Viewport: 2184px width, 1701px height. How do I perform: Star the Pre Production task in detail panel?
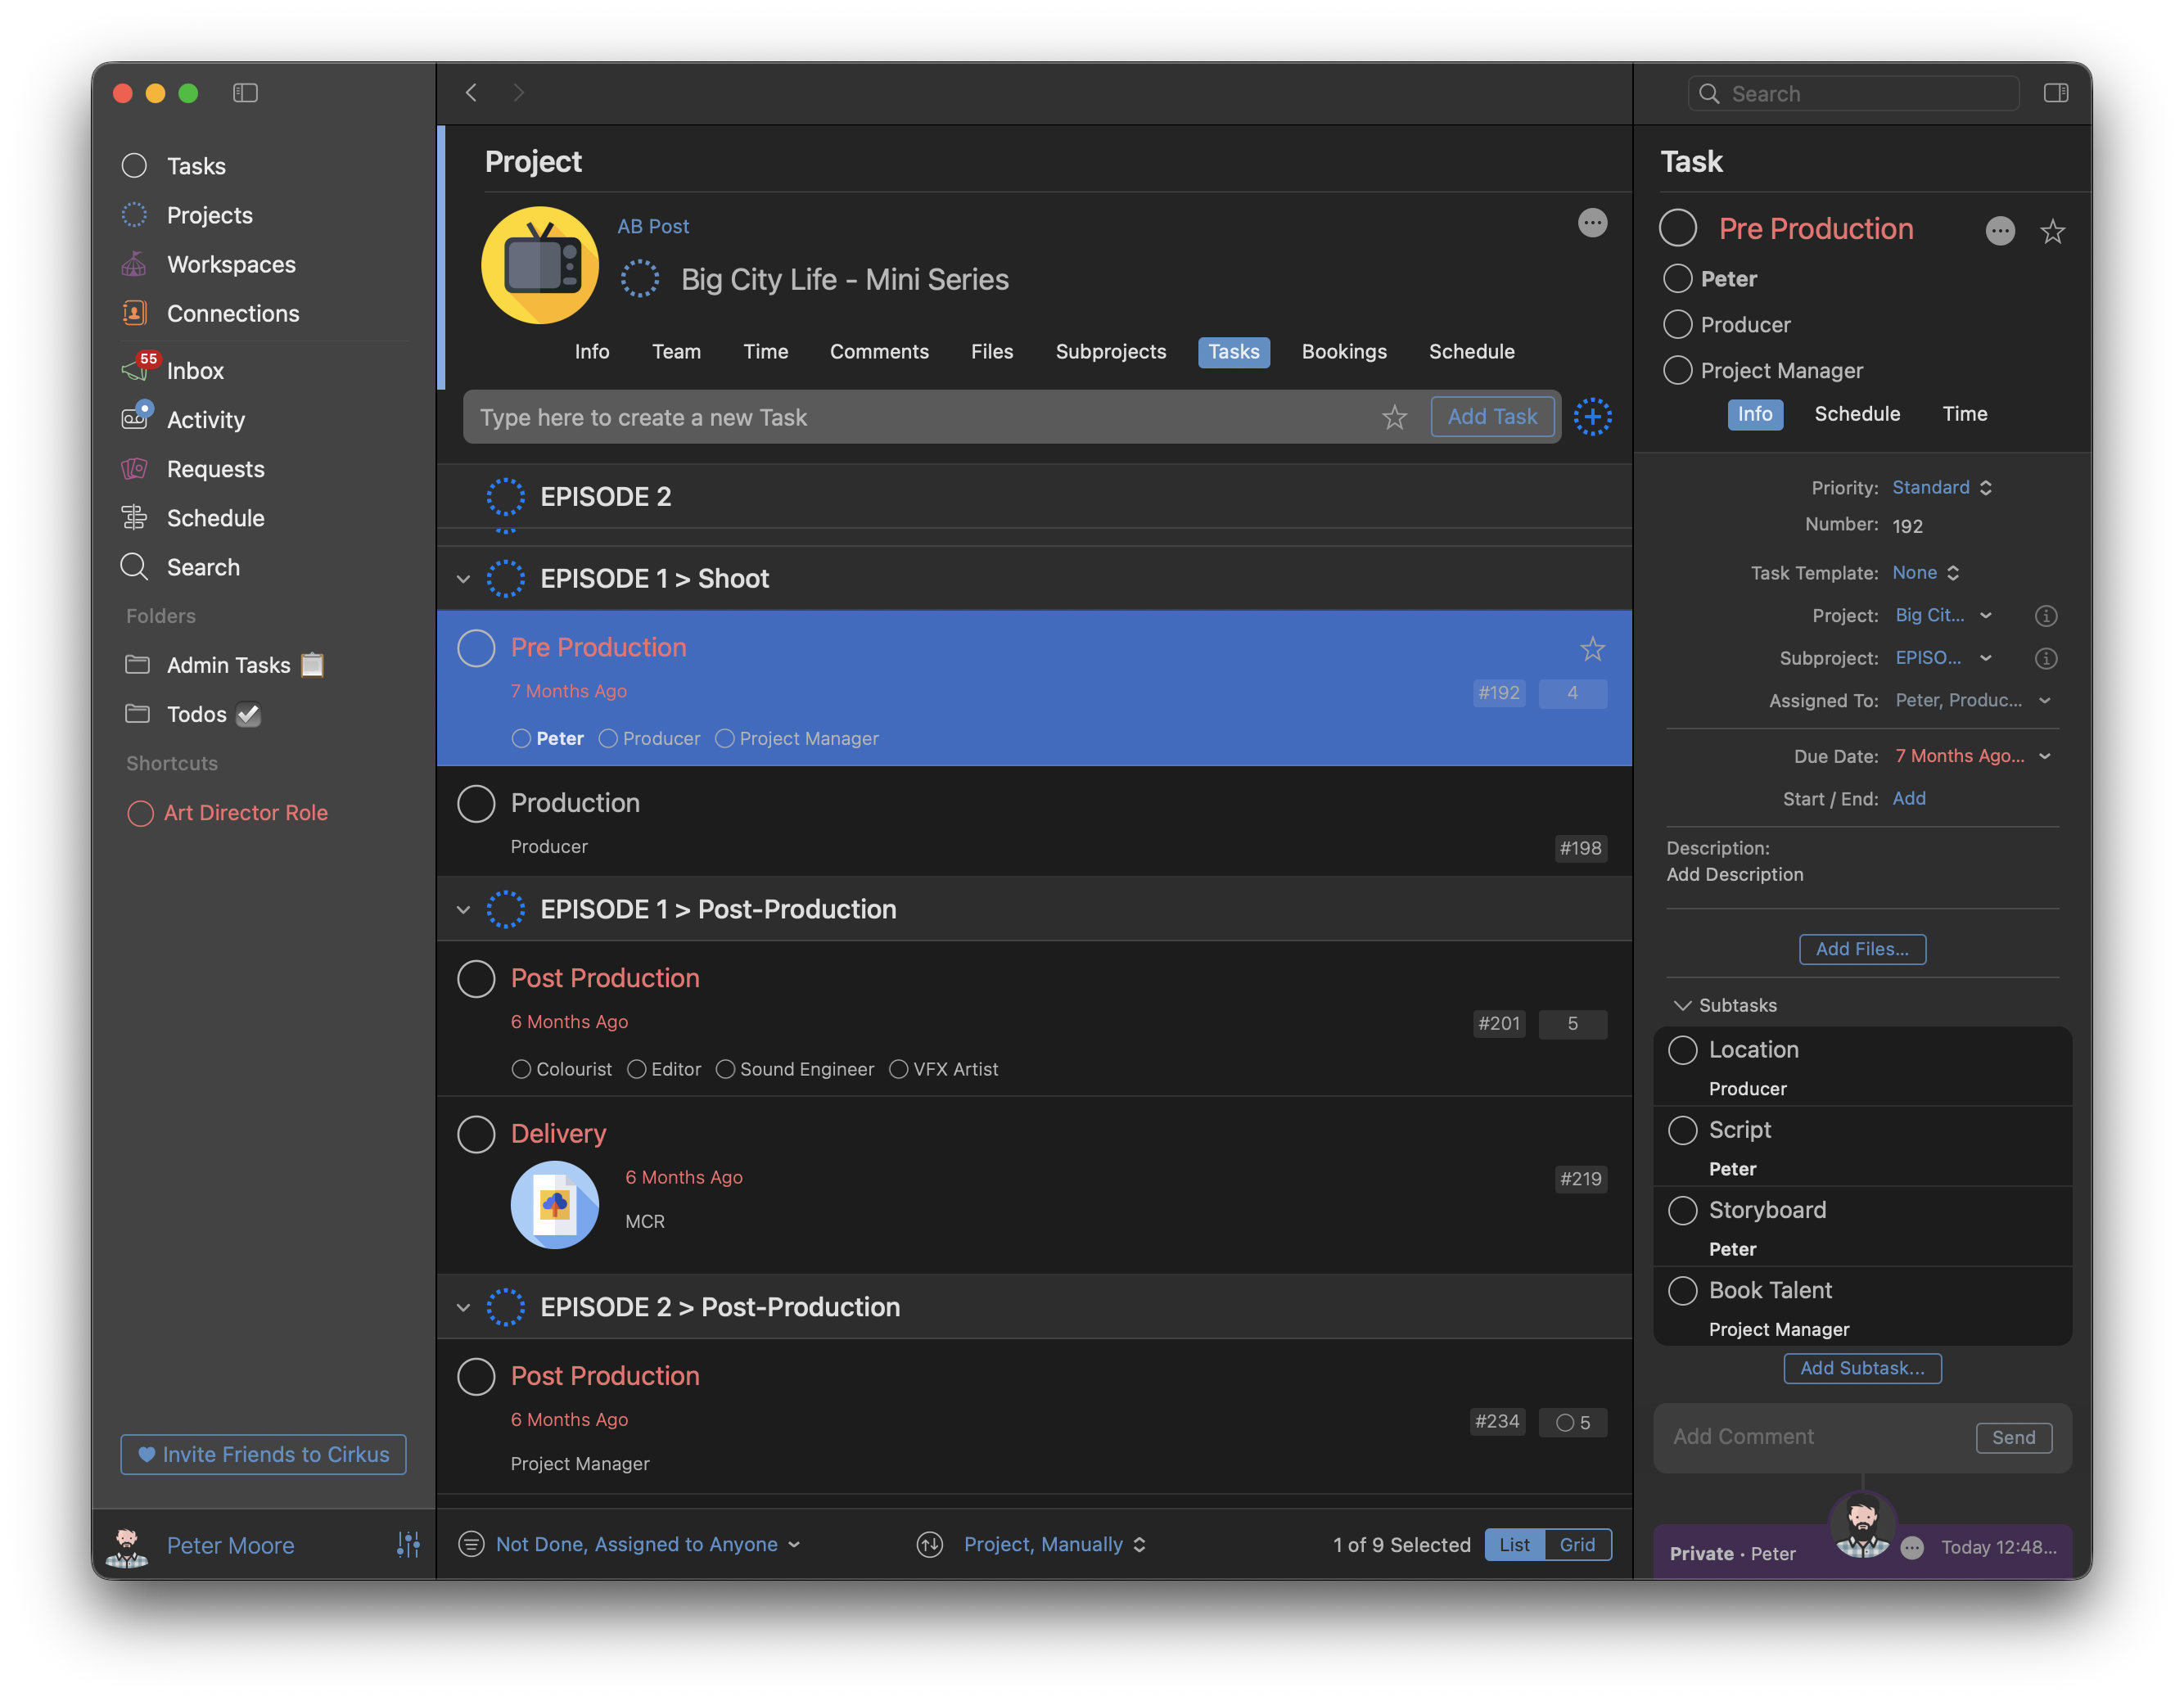[2052, 232]
